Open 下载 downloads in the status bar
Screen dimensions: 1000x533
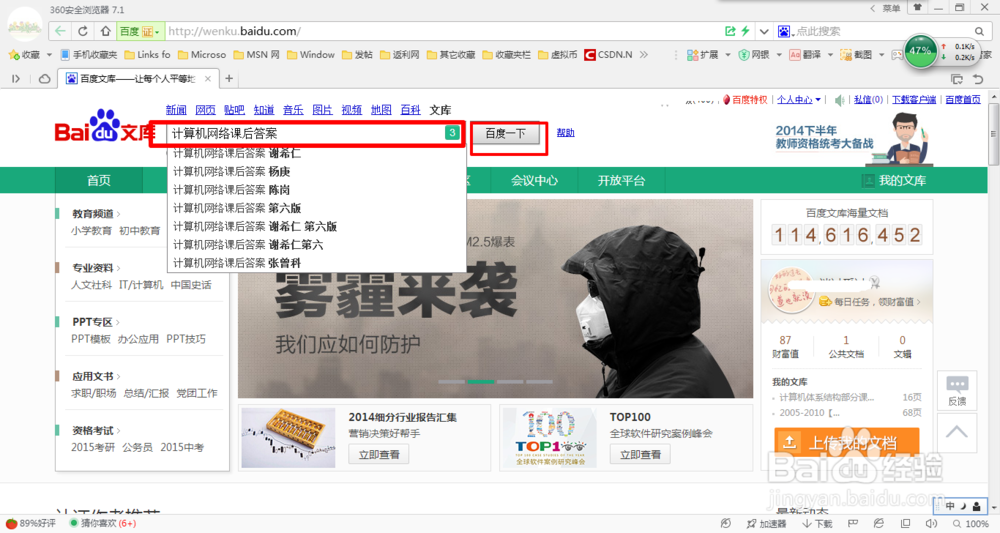coord(818,524)
